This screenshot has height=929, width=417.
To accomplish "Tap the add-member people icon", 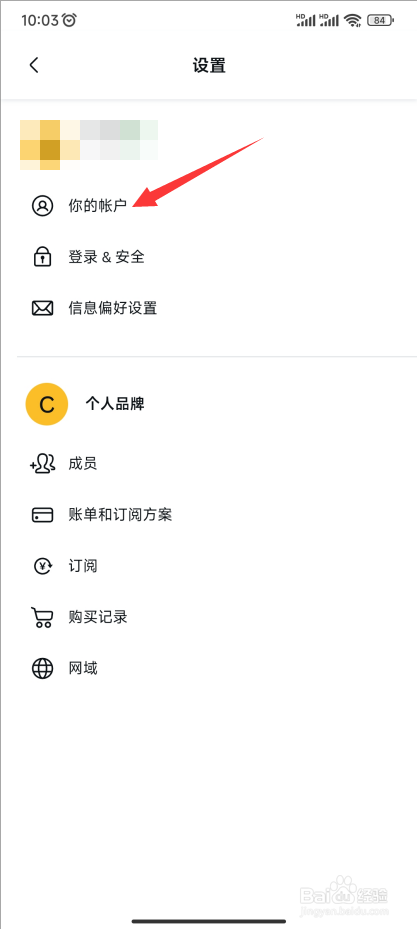I will 42,463.
